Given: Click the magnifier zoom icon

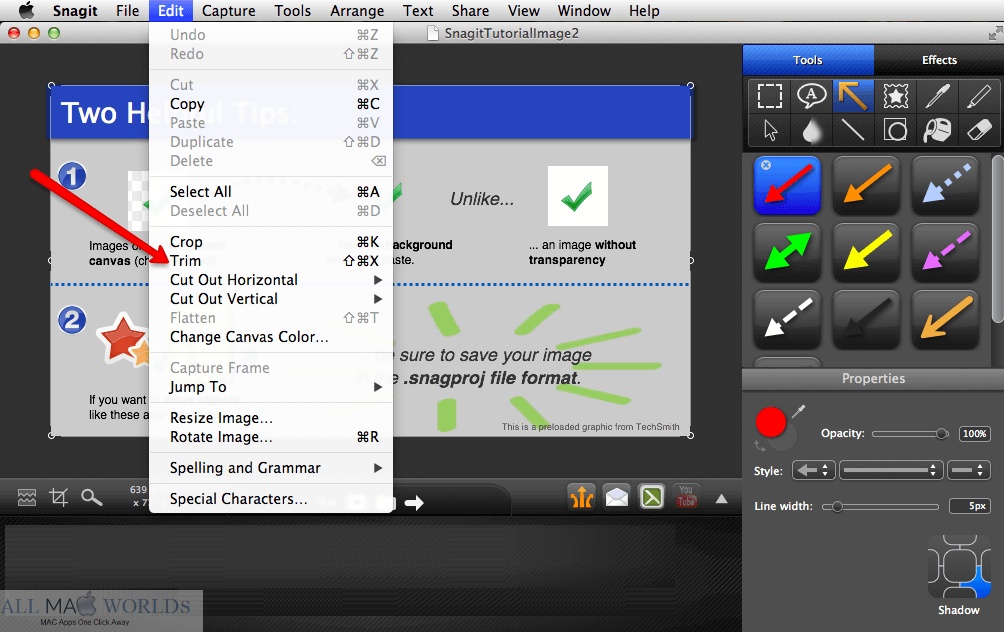Looking at the screenshot, I should coord(92,498).
